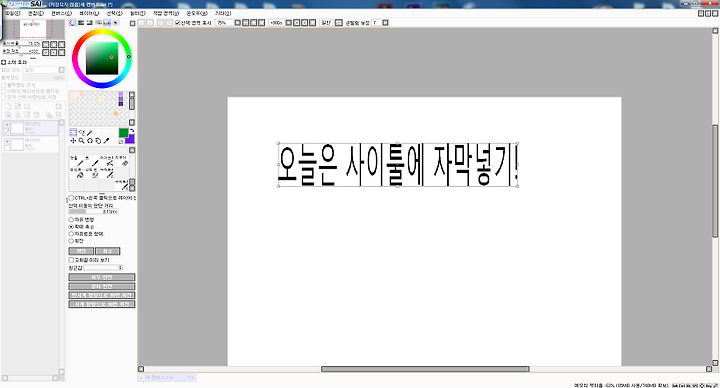Confirm the transform with 확인 button

click(81, 251)
